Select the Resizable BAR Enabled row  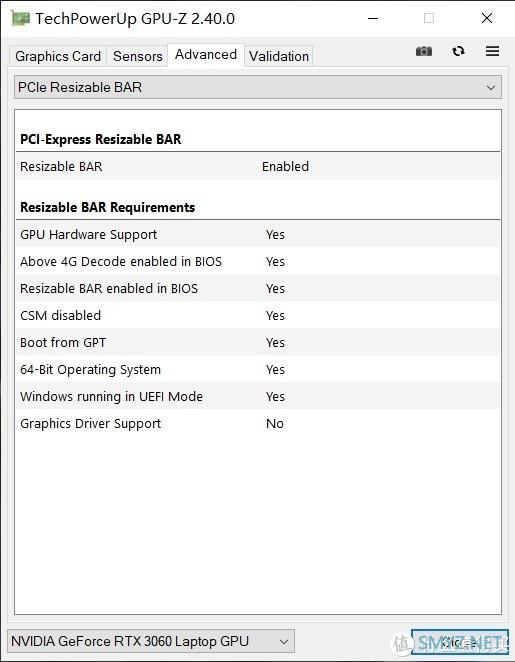[258, 166]
